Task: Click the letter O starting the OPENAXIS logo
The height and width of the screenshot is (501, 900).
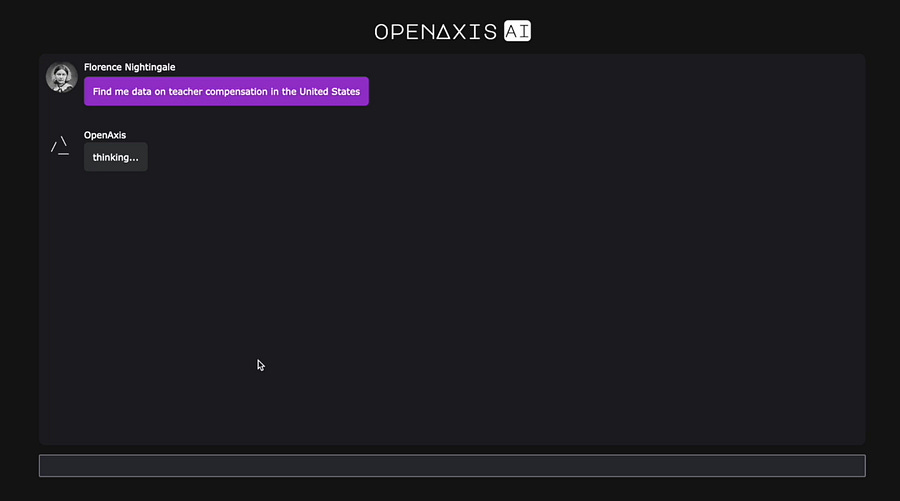Action: [x=382, y=32]
